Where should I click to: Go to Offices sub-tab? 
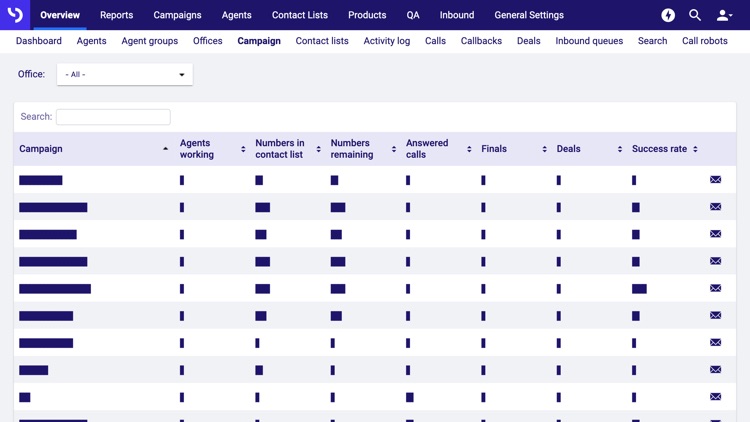[x=208, y=41]
